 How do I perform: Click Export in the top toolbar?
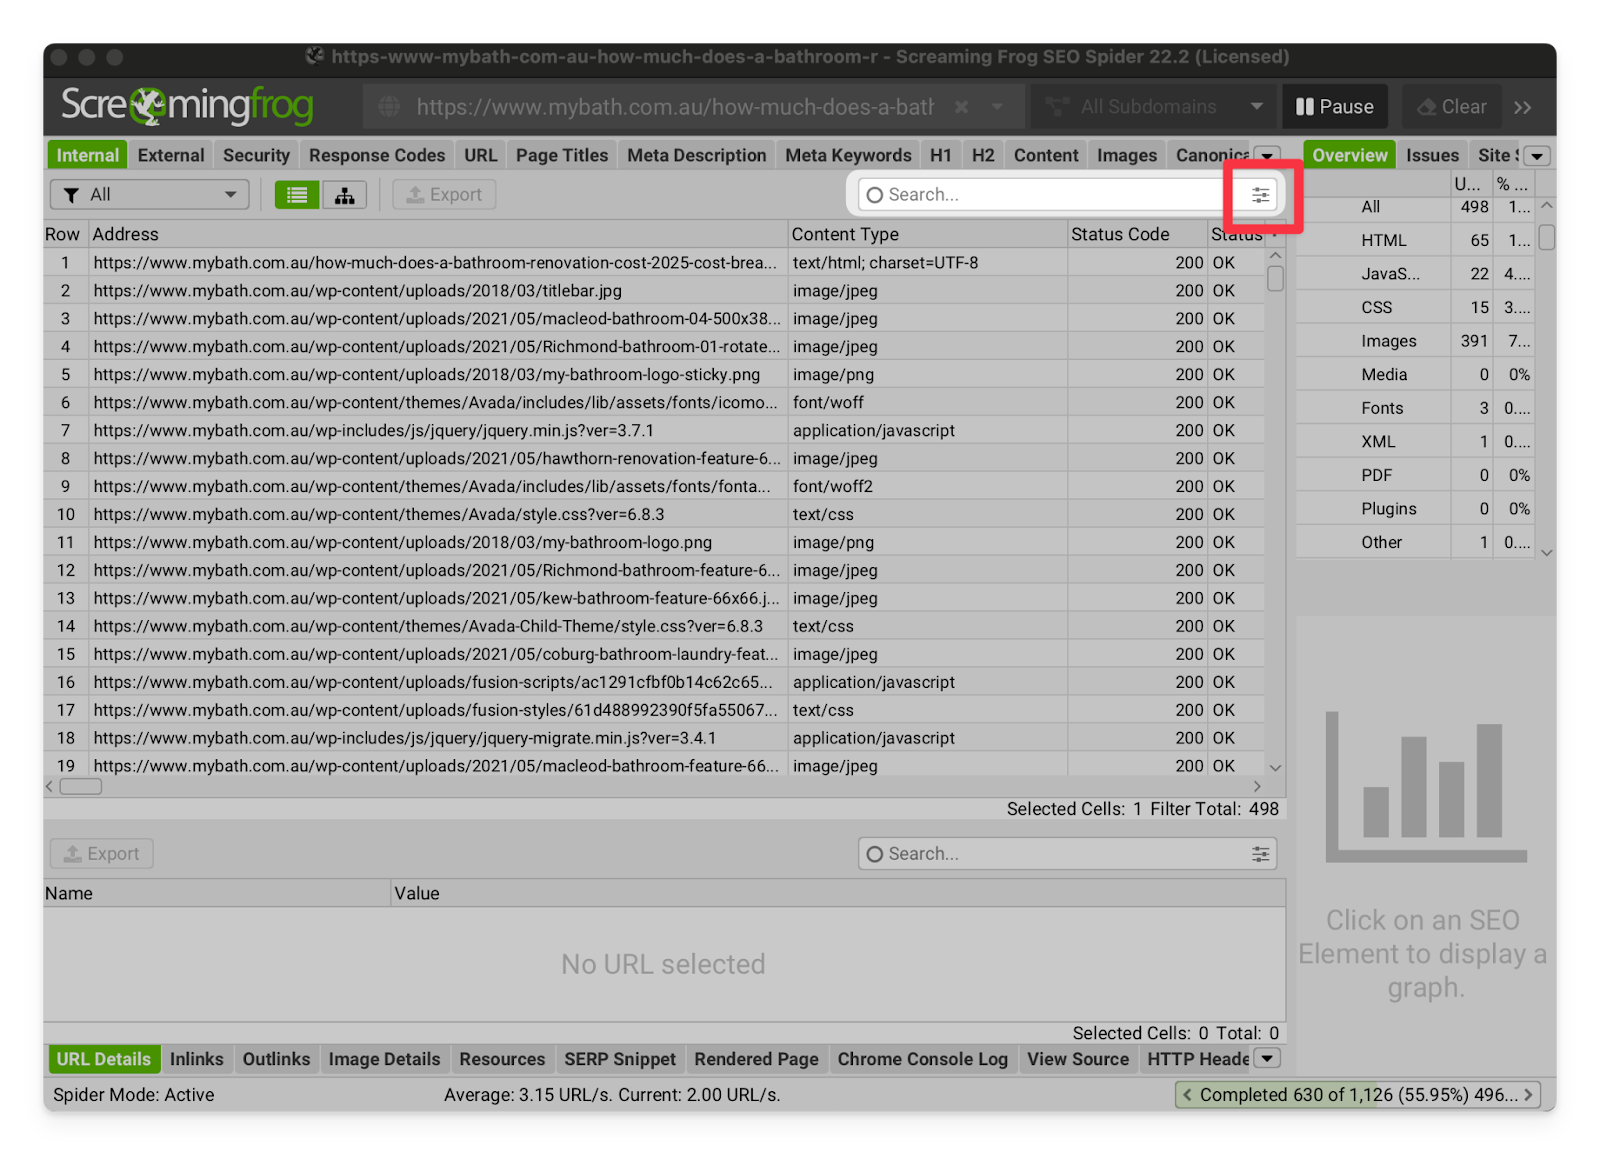[x=444, y=195]
